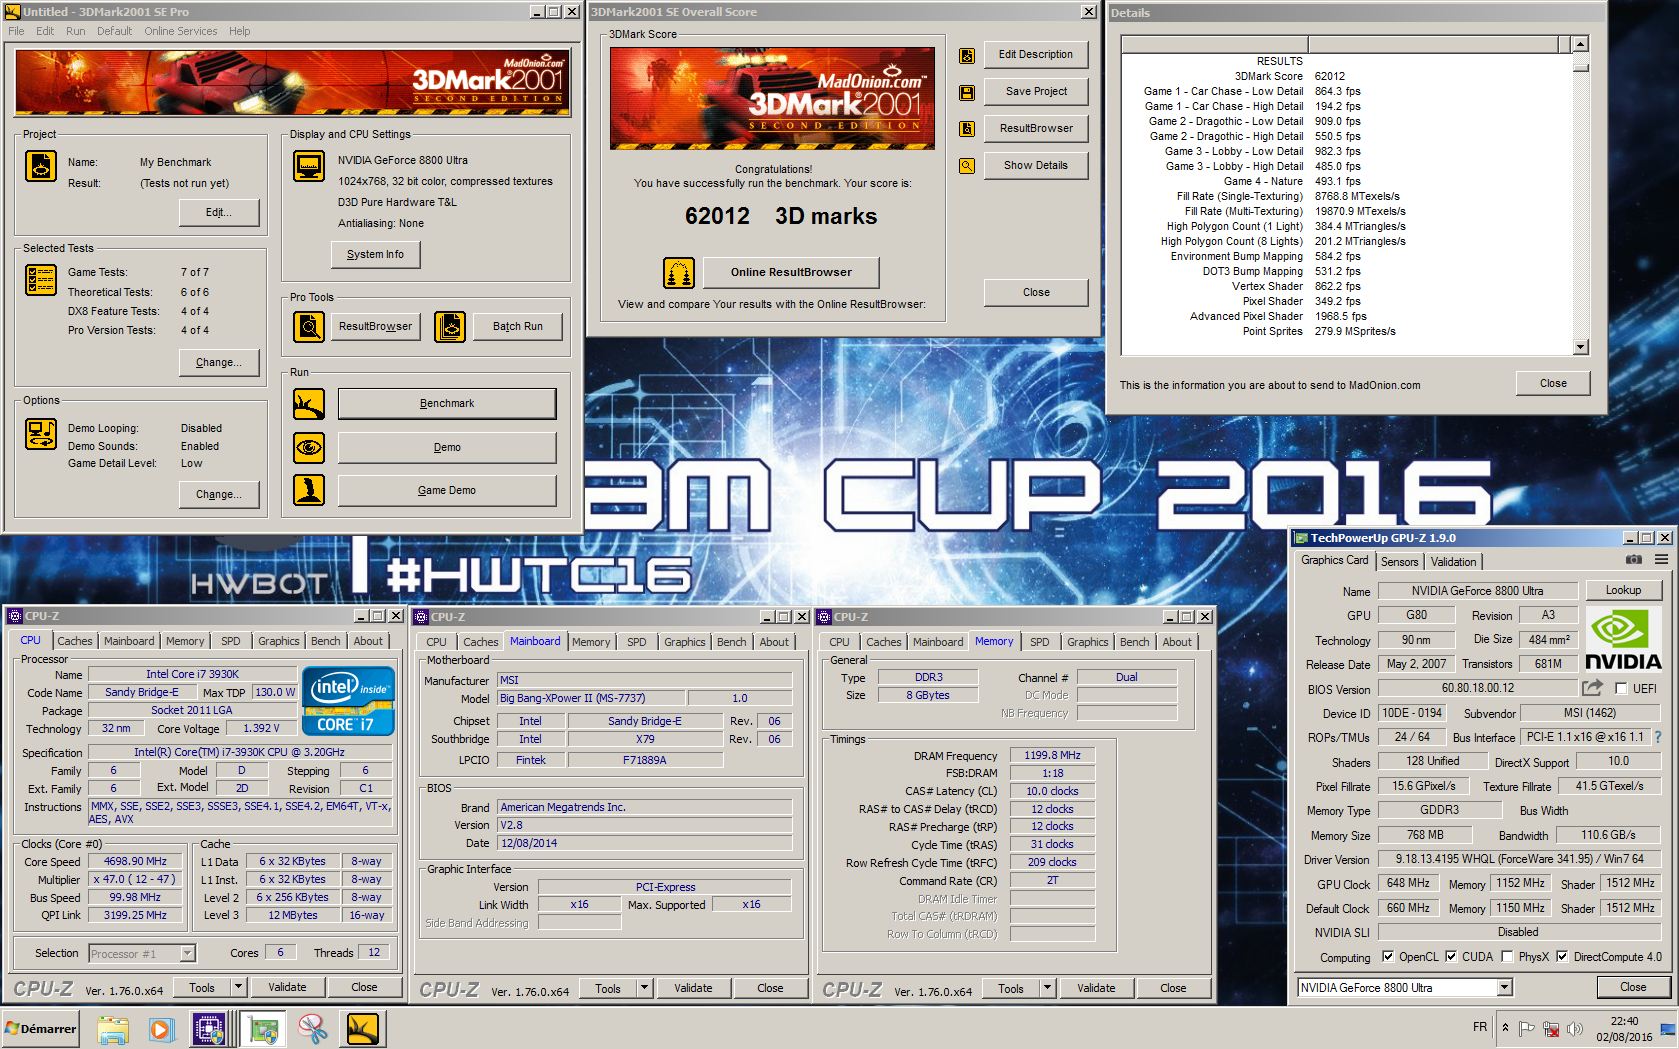The width and height of the screenshot is (1679, 1049).
Task: Click the Details scrollbar up arrow
Action: [x=1580, y=44]
